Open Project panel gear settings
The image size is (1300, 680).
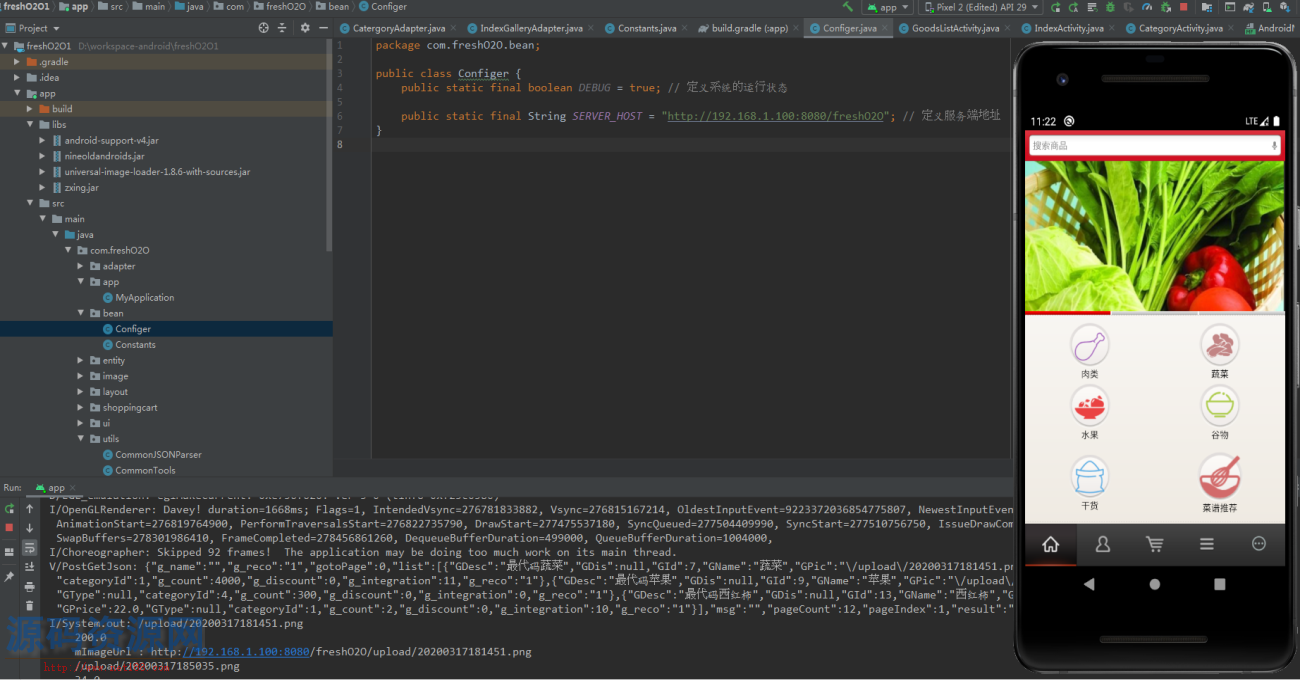click(x=305, y=28)
